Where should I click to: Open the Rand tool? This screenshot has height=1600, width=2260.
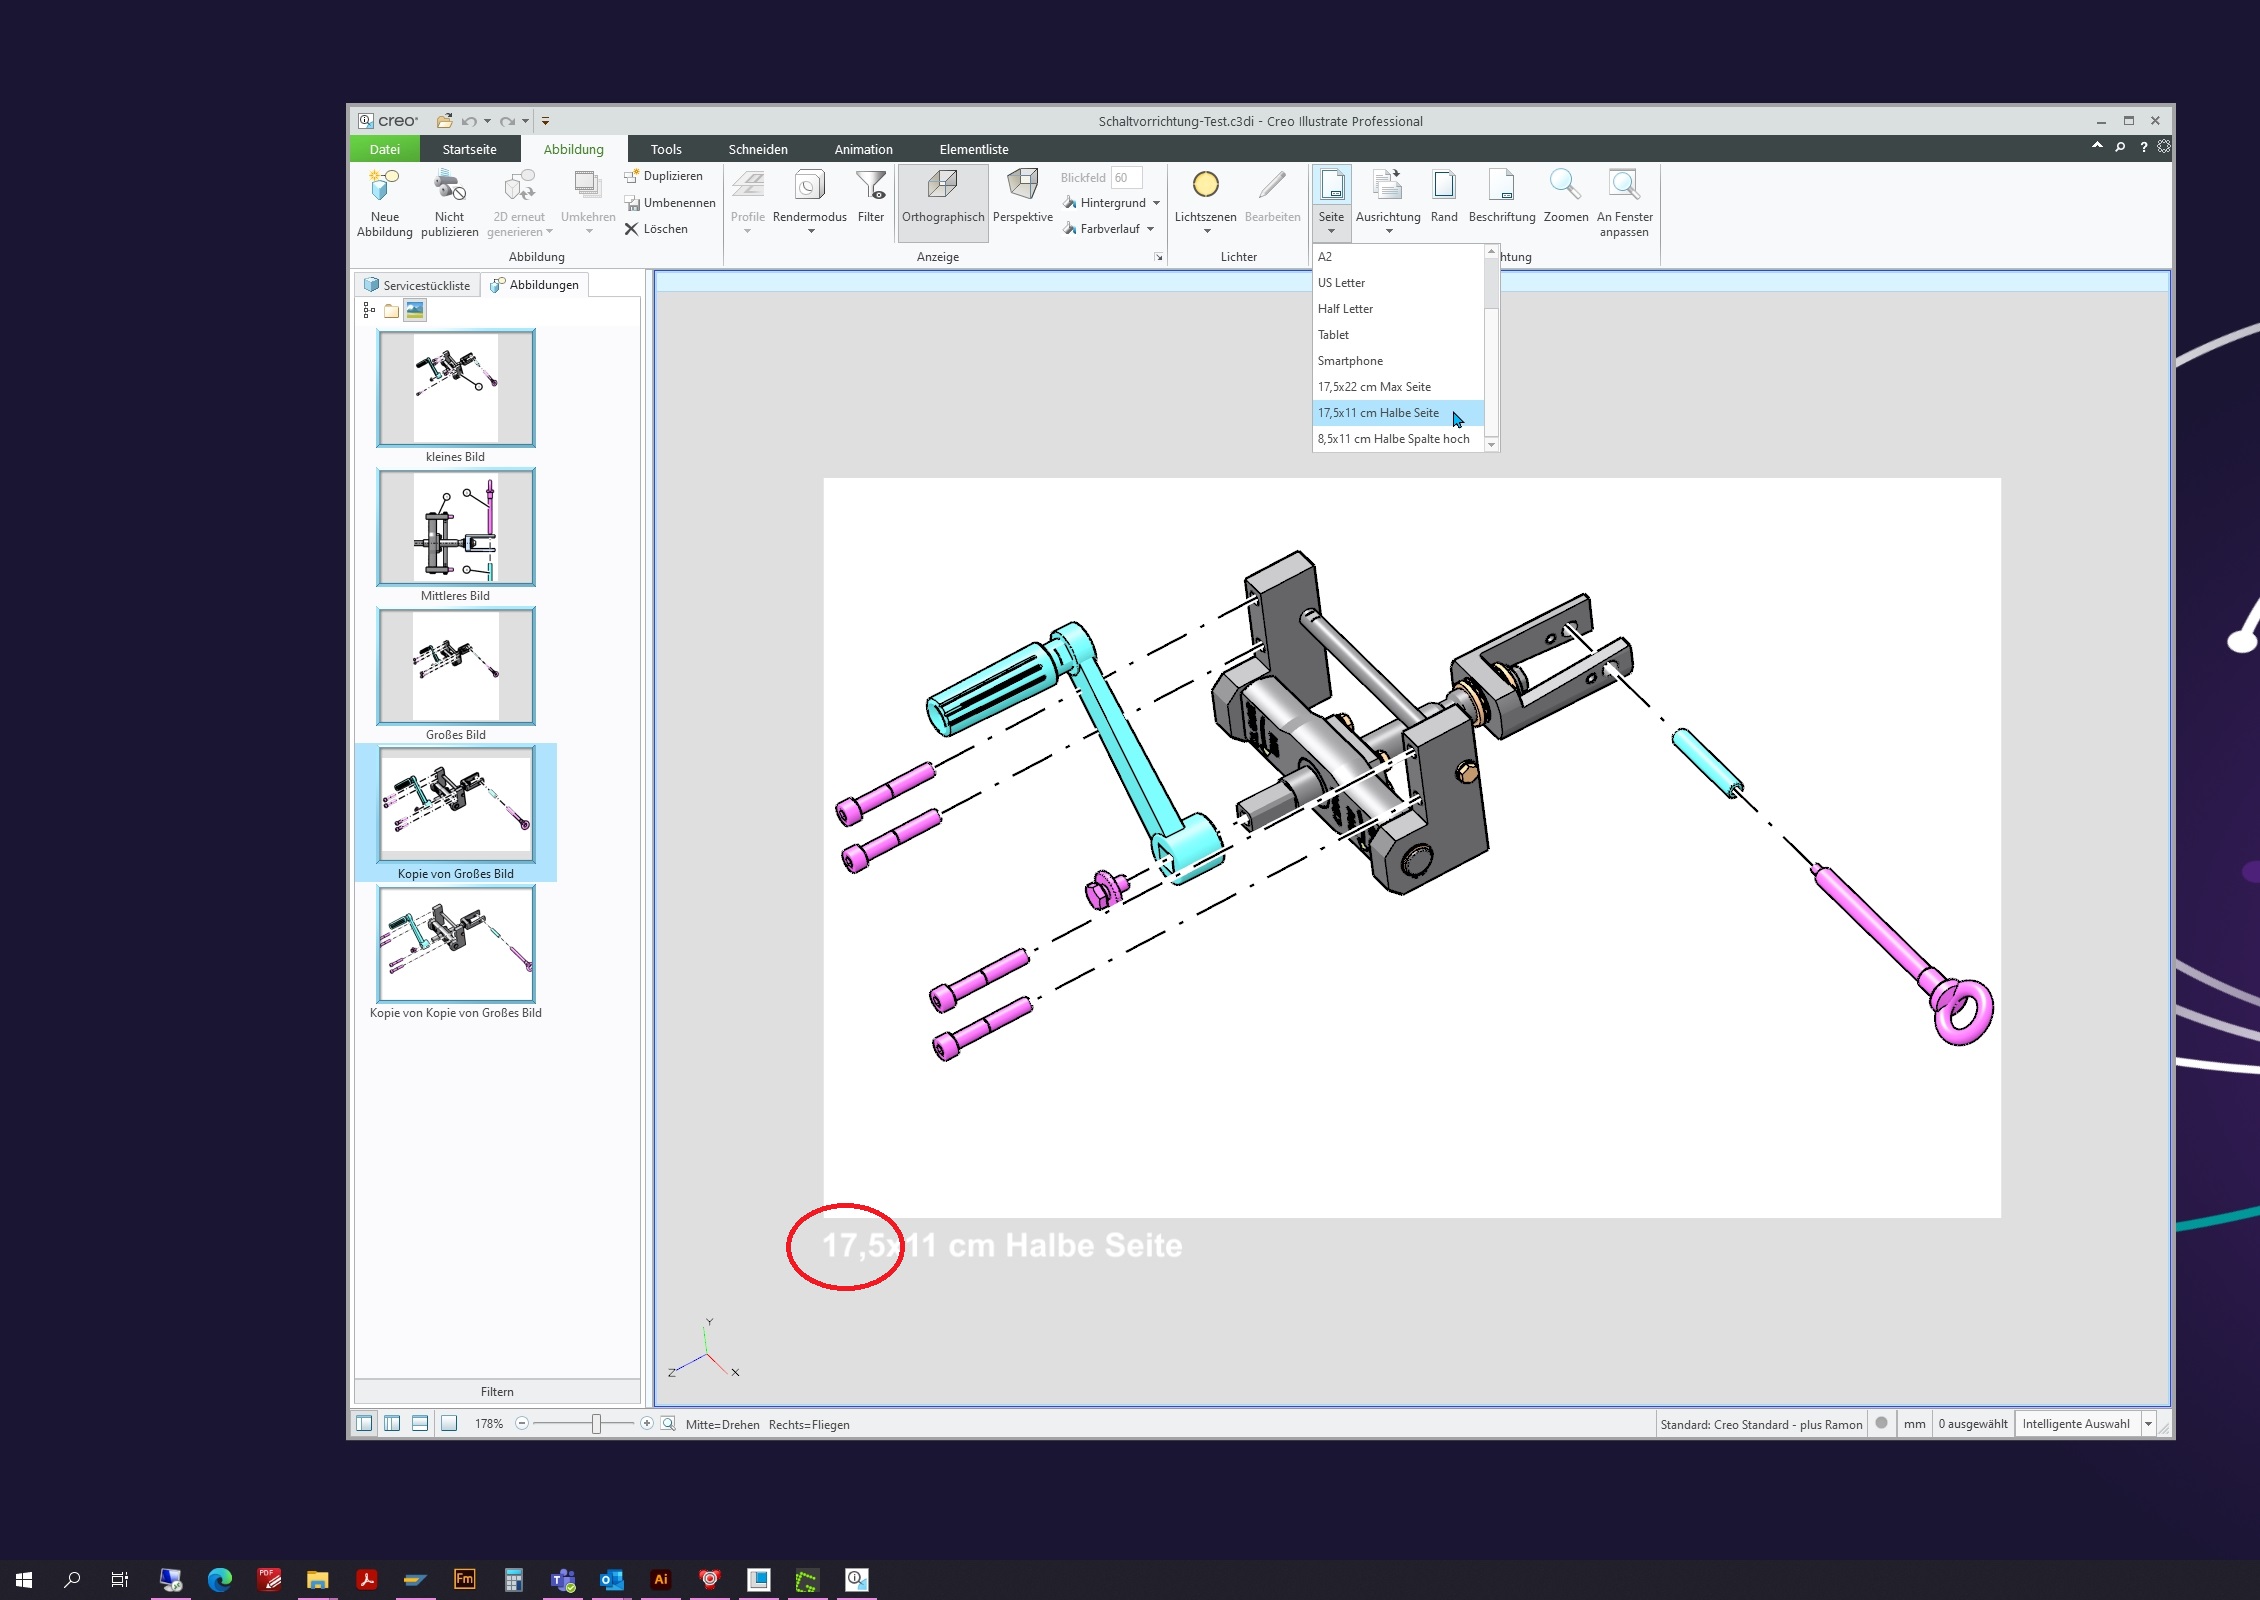[x=1443, y=195]
